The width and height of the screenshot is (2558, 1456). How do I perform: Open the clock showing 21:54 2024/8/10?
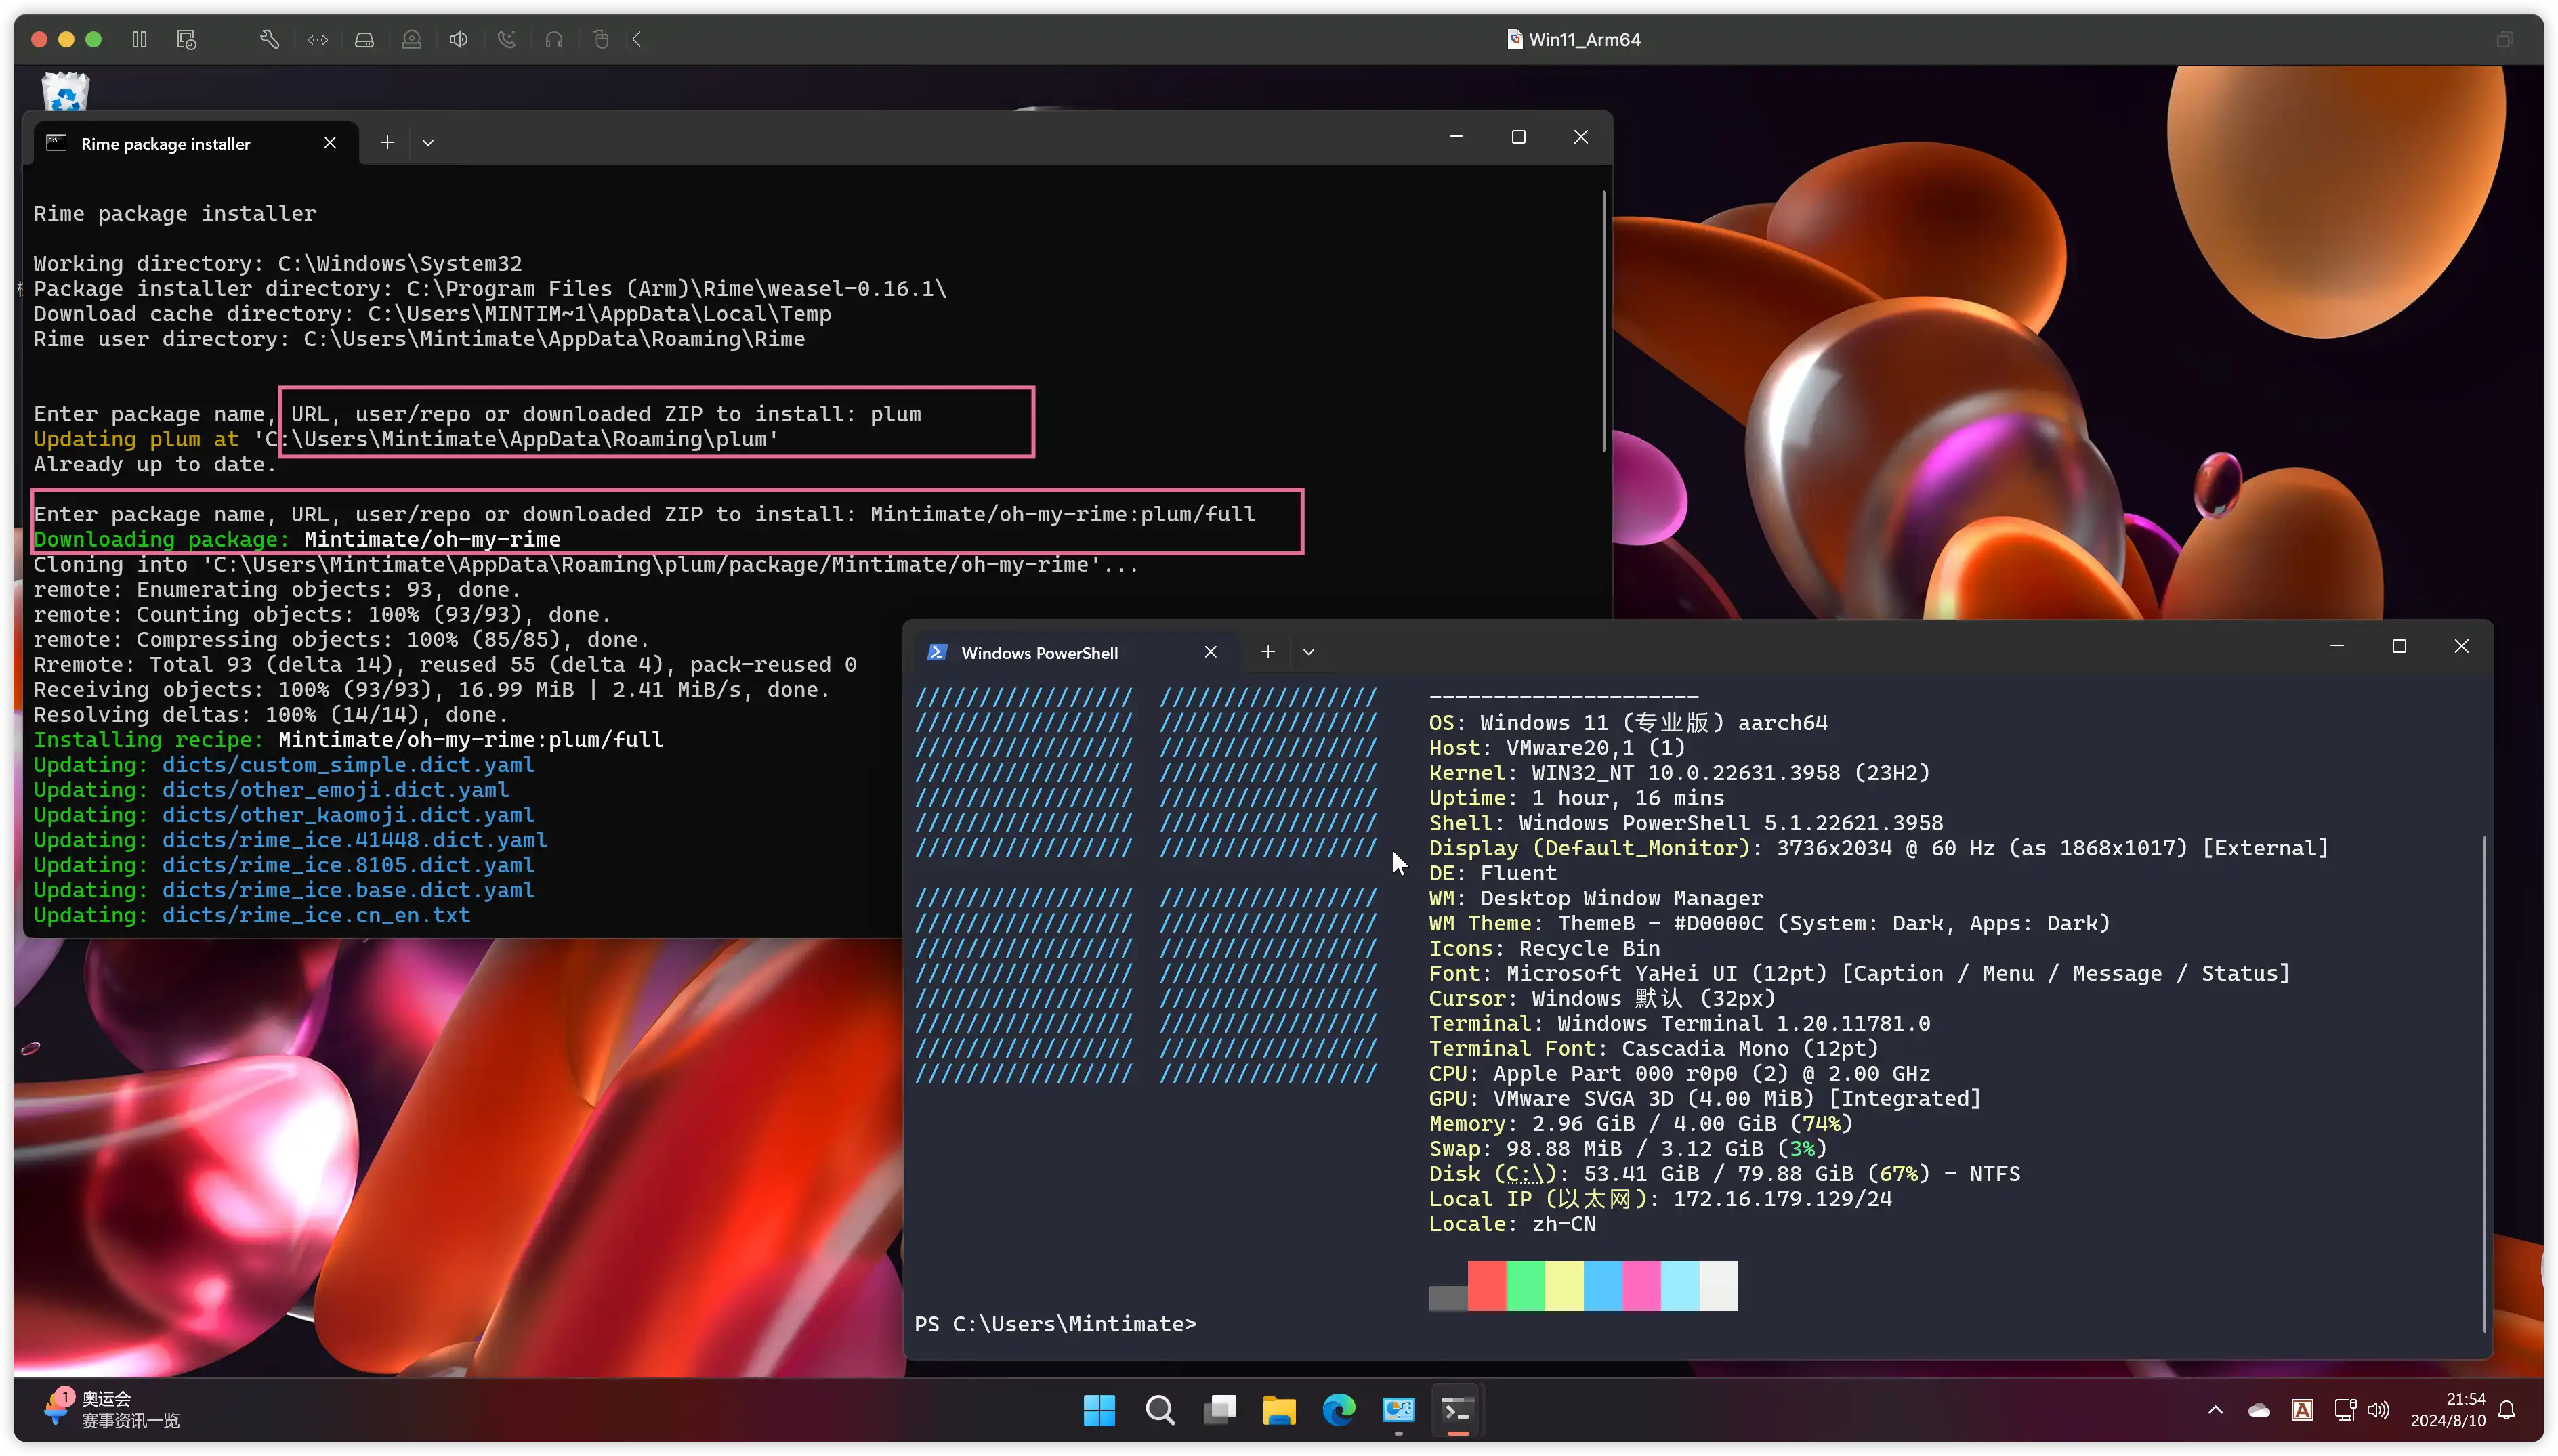pyautogui.click(x=2447, y=1410)
